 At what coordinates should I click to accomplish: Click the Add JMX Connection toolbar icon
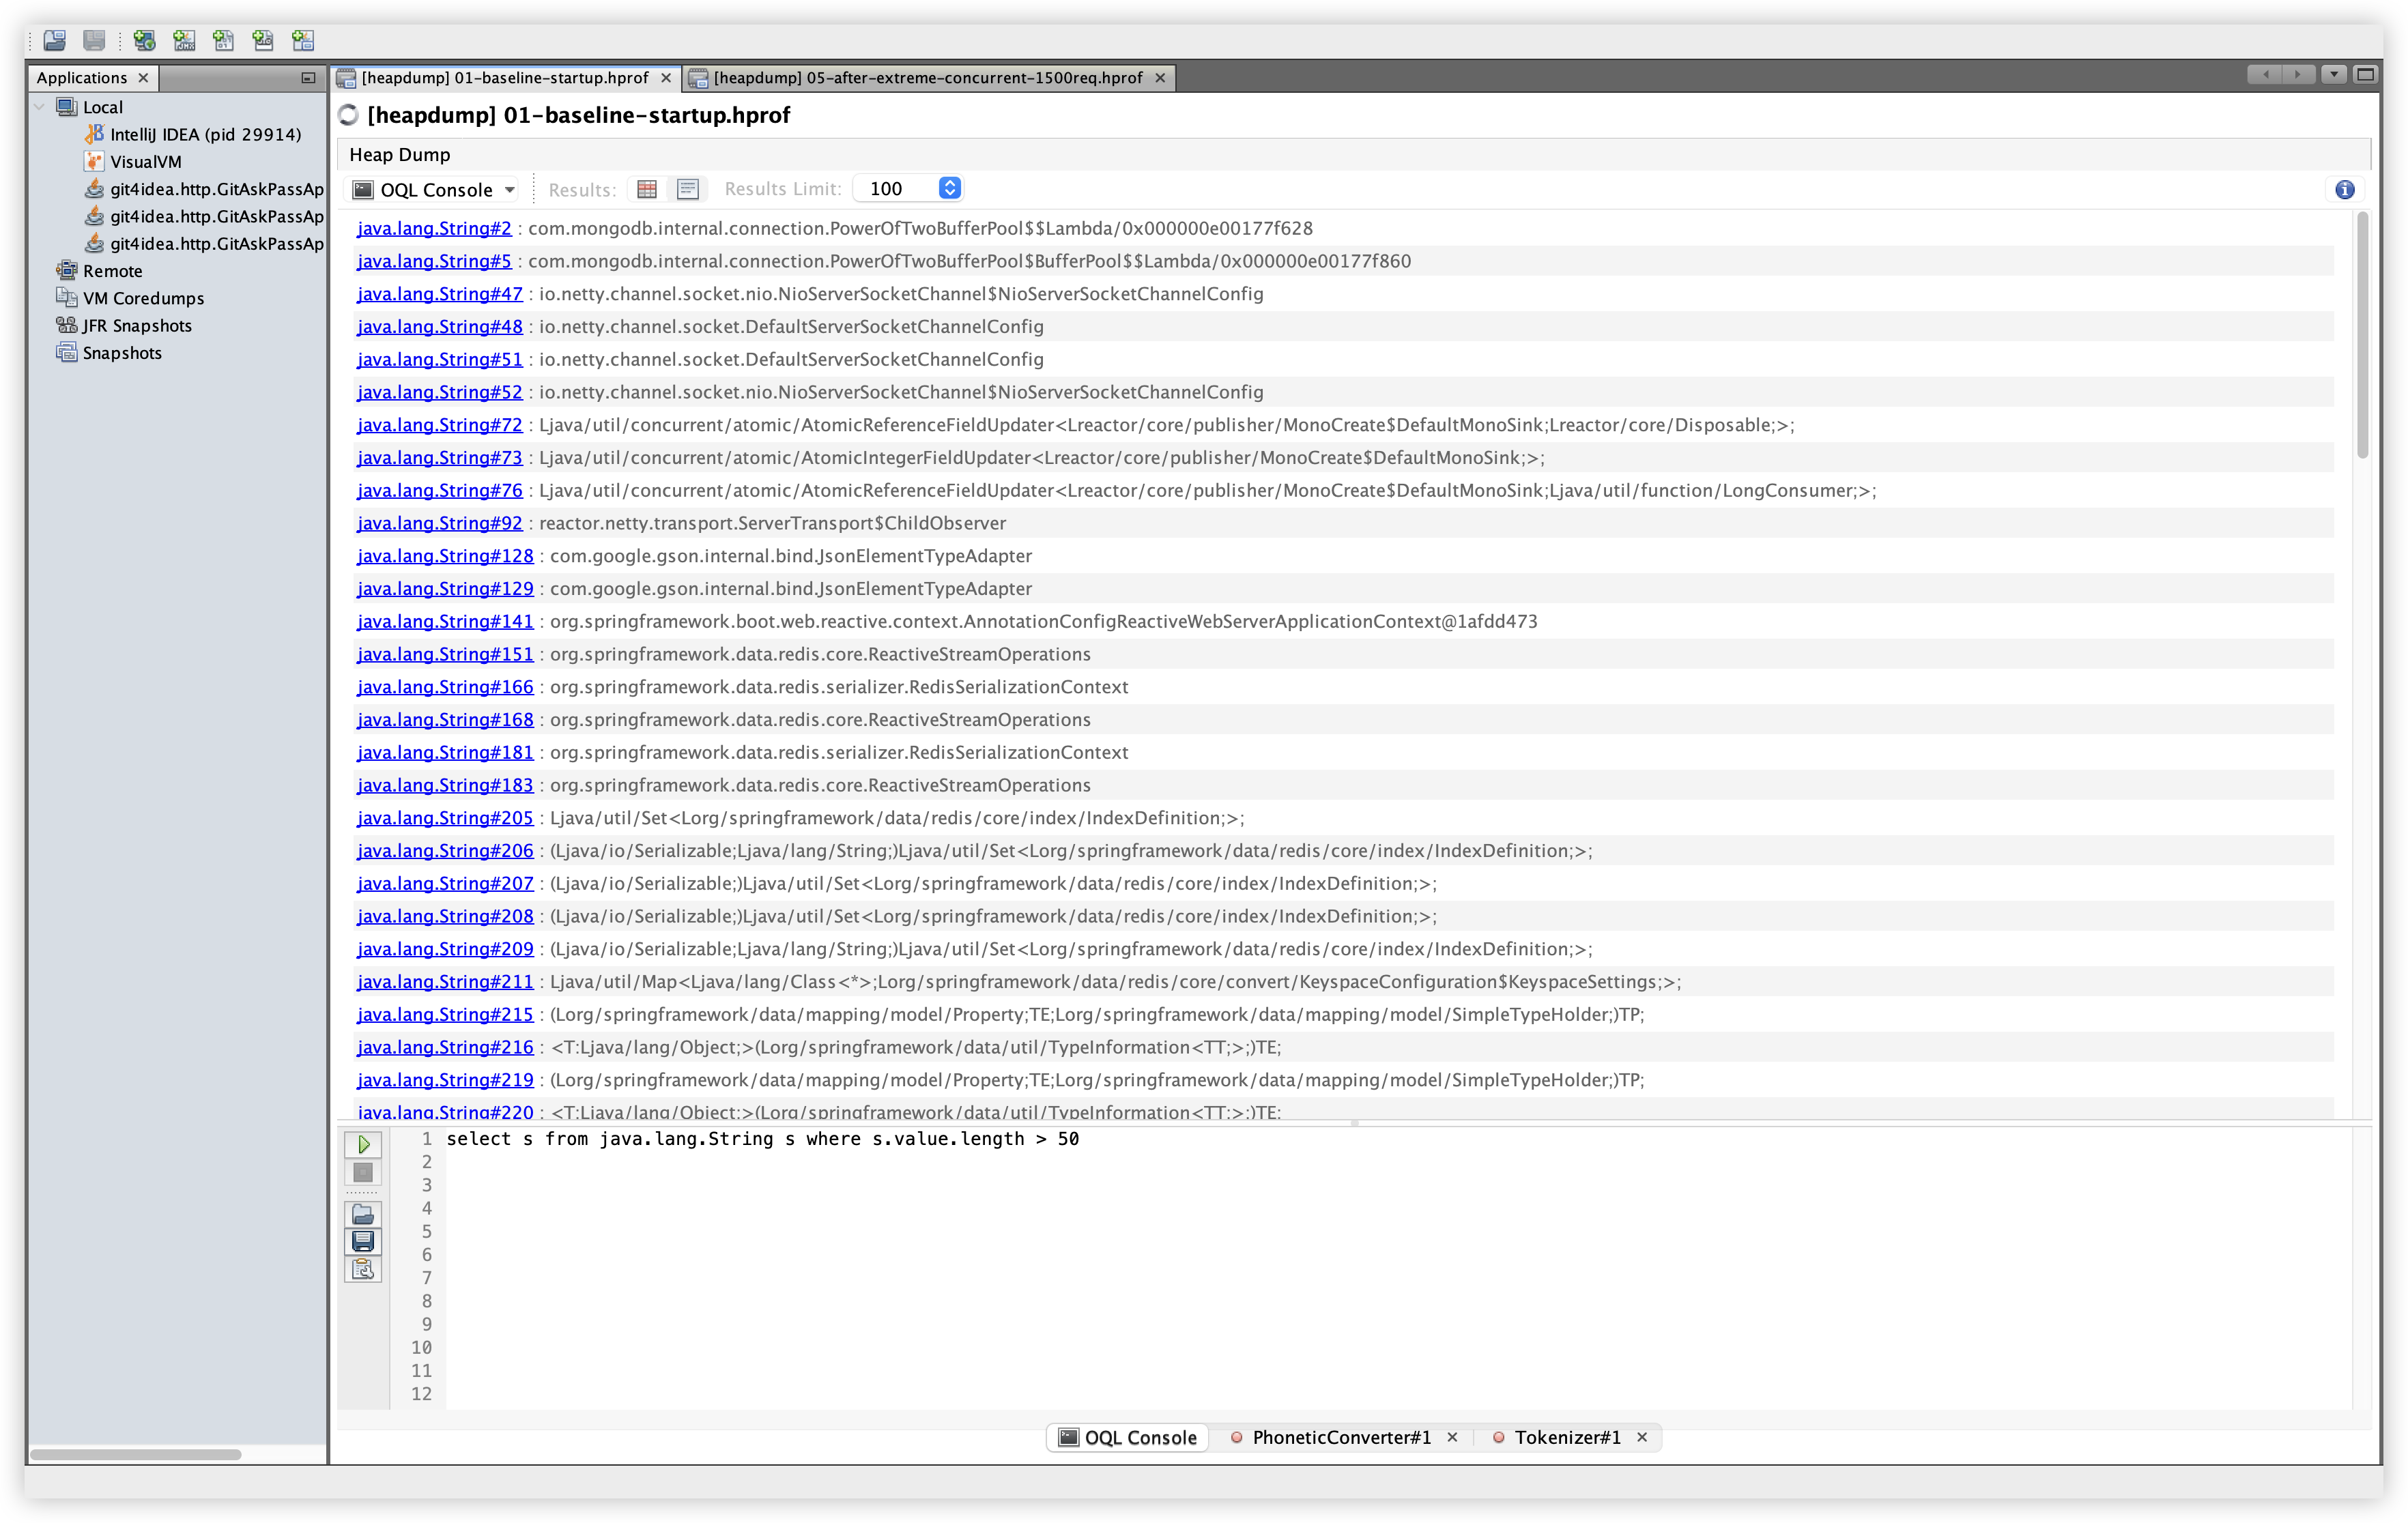click(184, 41)
